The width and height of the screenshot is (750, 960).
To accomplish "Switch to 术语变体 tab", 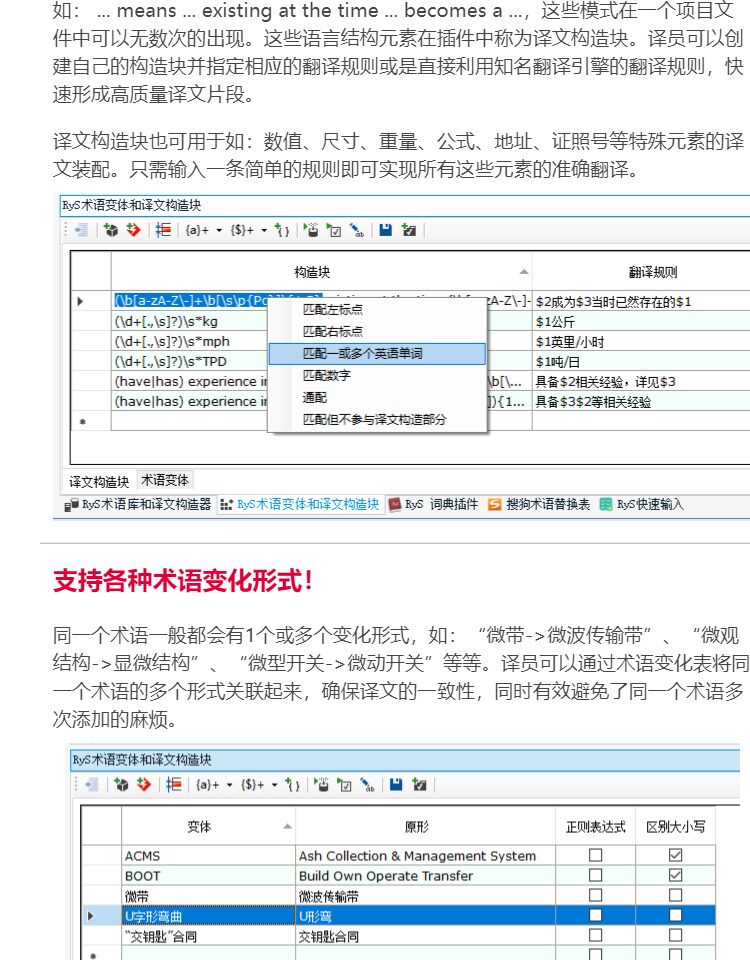I will [165, 481].
